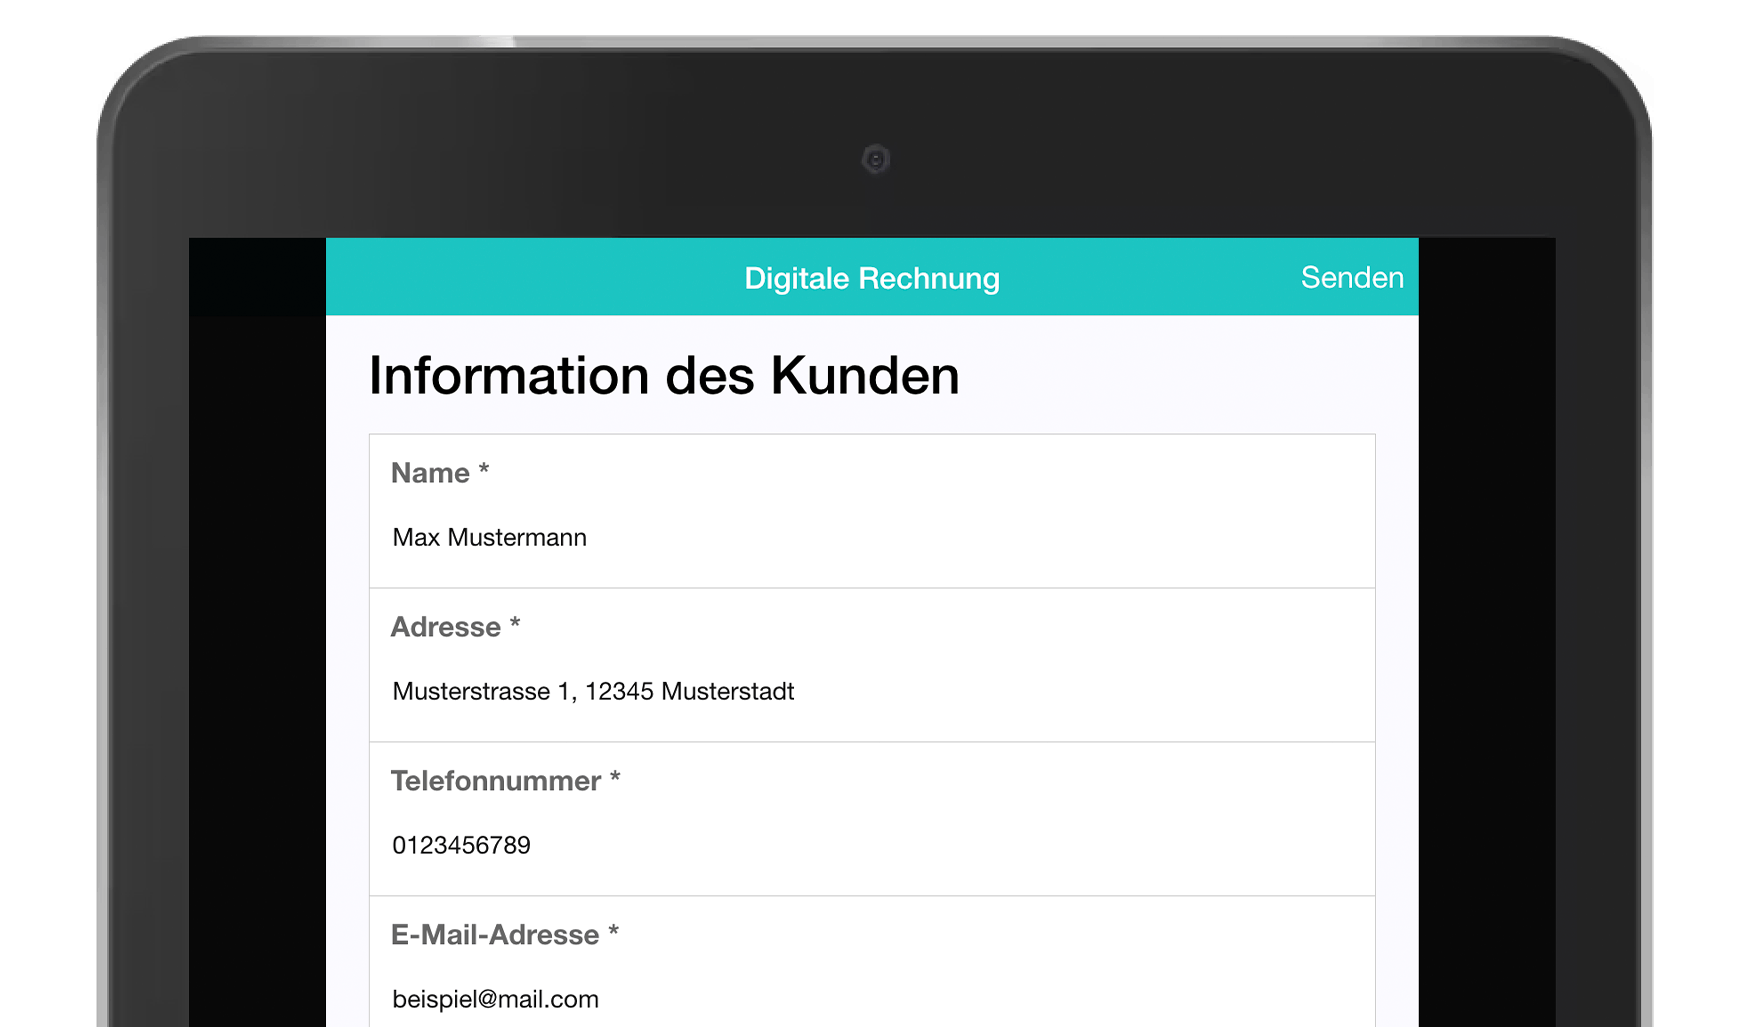1750x1027 pixels.
Task: Click the Adresse * label
Action: coord(456,627)
